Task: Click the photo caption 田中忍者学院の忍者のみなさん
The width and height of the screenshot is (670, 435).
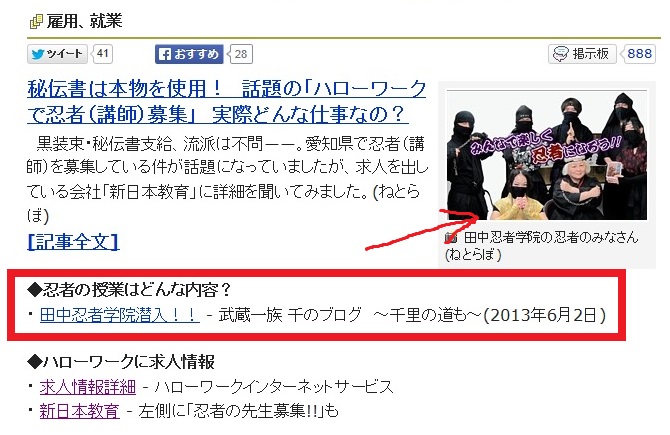Action: coord(551,237)
